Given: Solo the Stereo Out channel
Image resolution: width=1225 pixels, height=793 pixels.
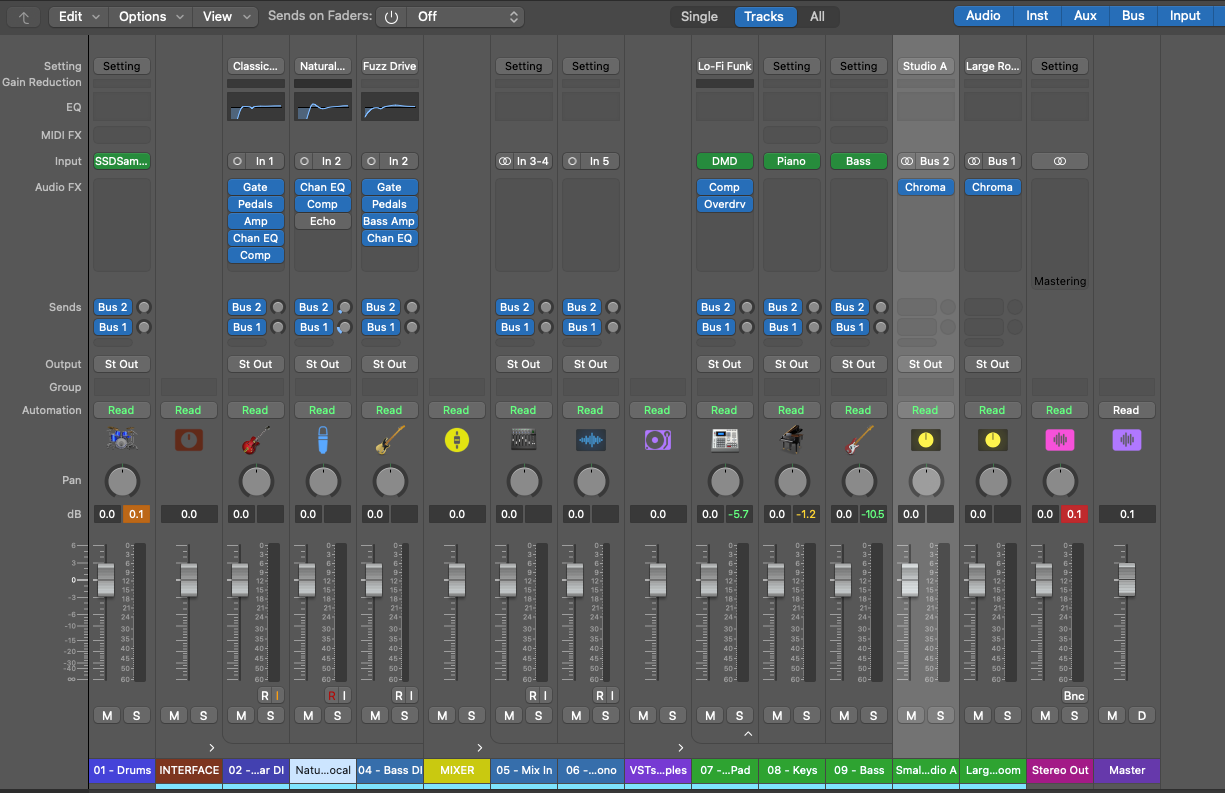Looking at the screenshot, I should coord(1074,715).
